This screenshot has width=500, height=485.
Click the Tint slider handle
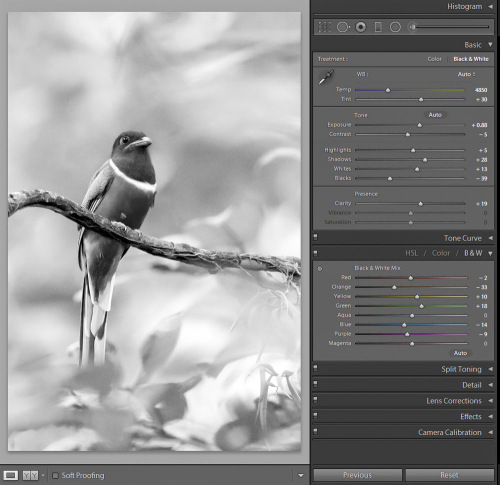point(421,99)
